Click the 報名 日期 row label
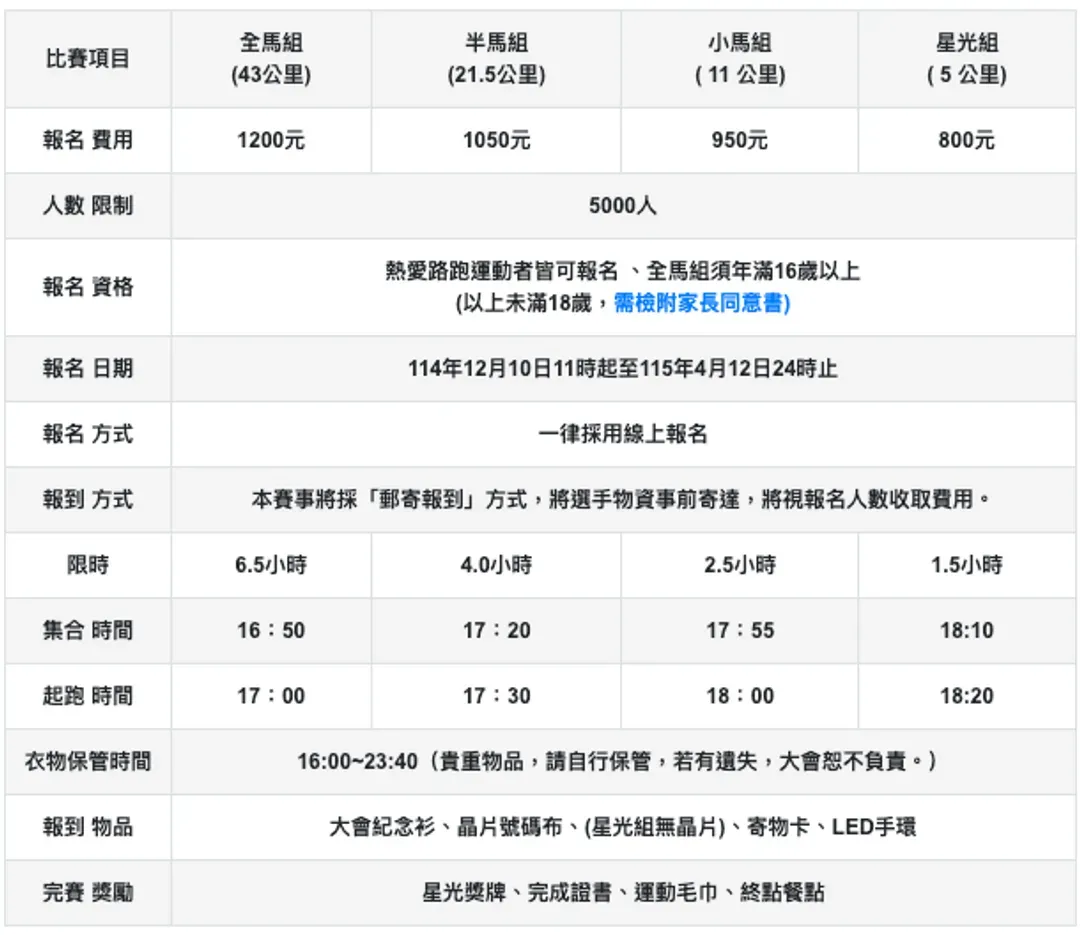This screenshot has width=1080, height=935. (87, 369)
